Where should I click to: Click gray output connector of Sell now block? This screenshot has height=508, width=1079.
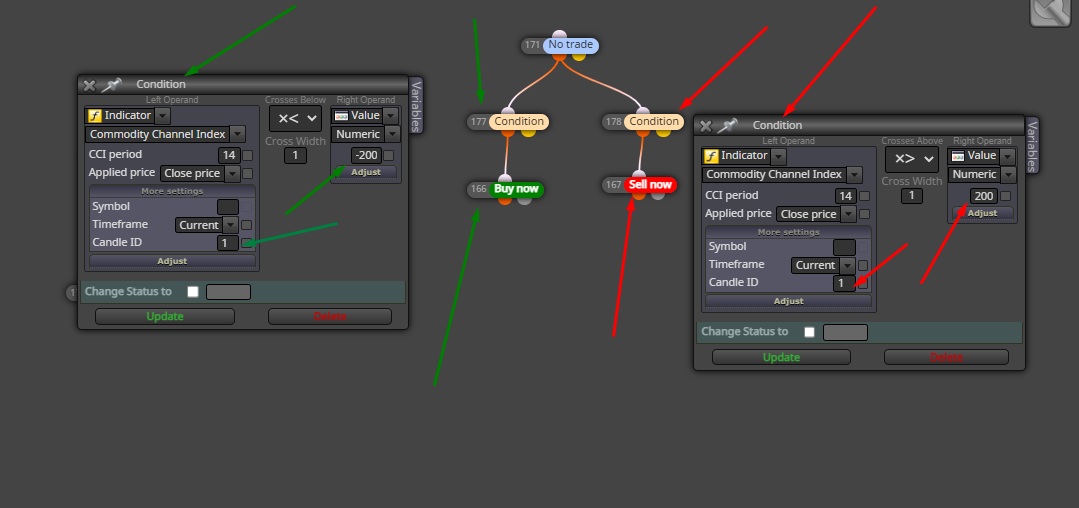pos(658,195)
